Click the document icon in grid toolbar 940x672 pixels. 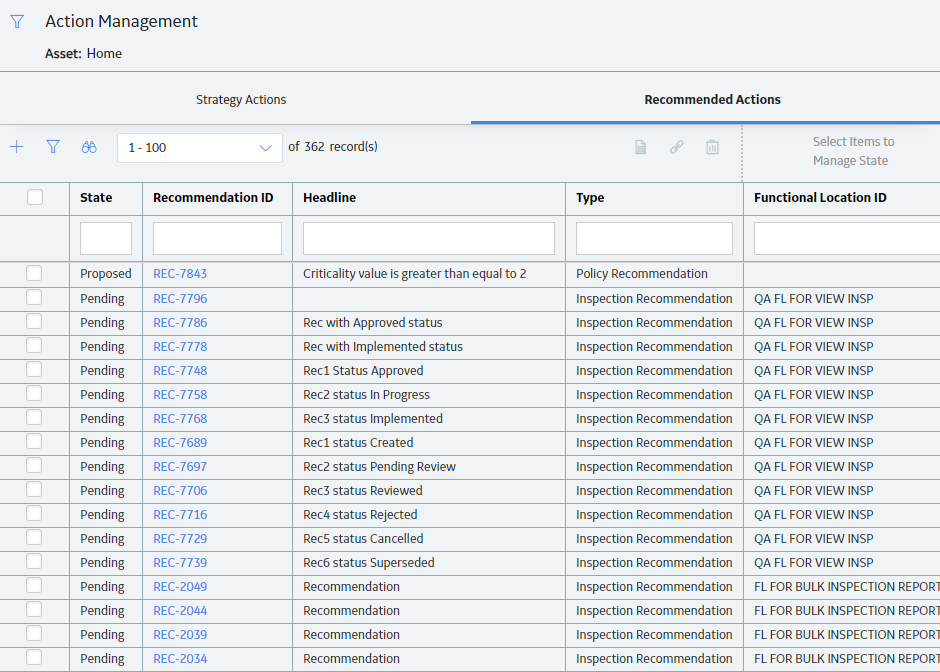click(x=640, y=147)
